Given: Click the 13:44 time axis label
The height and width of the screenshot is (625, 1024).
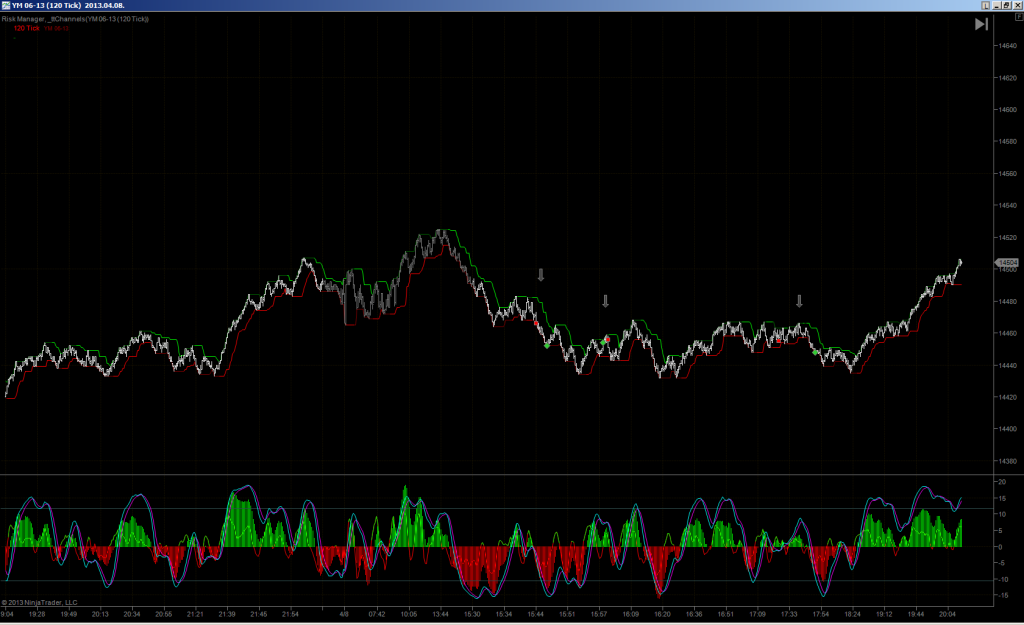Looking at the screenshot, I should (x=441, y=614).
